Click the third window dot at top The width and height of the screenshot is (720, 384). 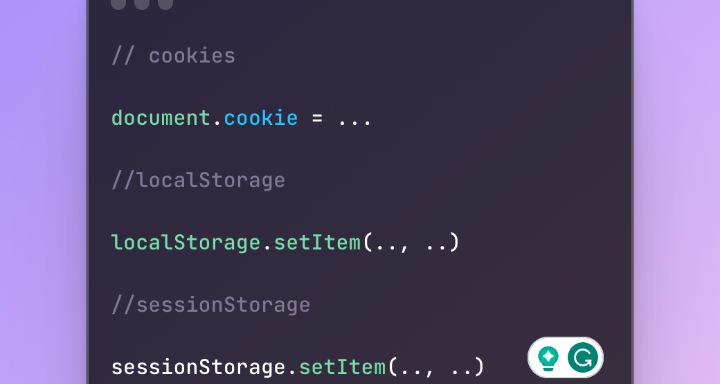(165, 3)
